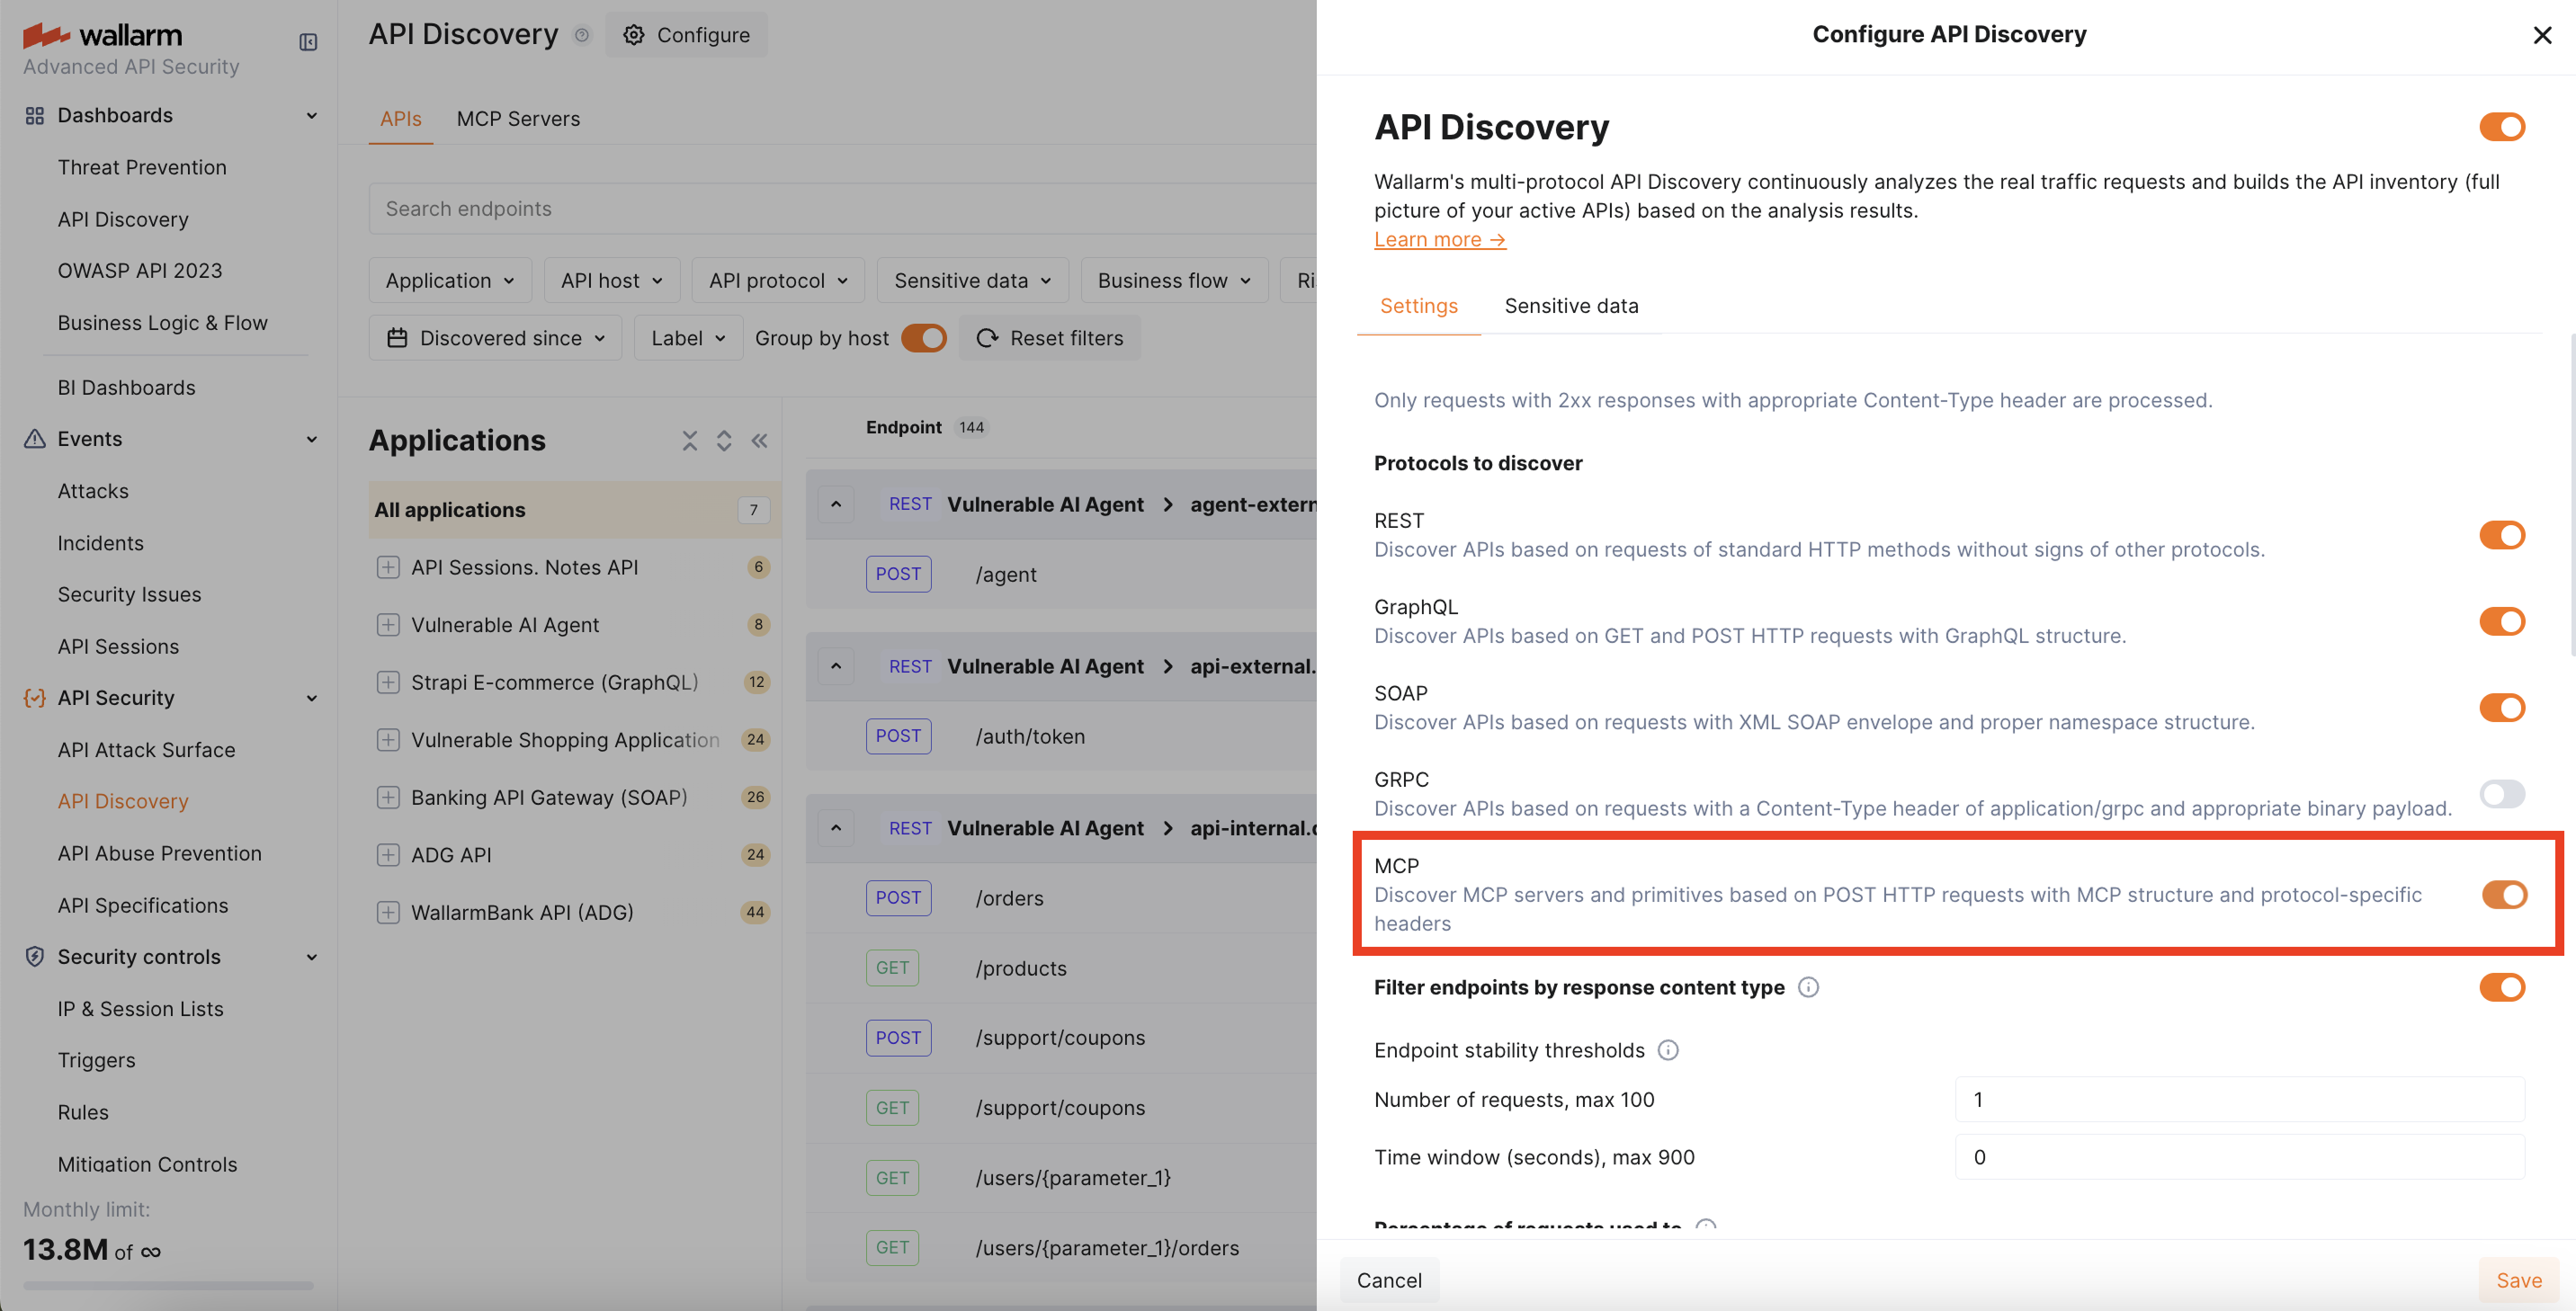This screenshot has height=1311, width=2576.
Task: Collapse the Dashboards section in the sidebar
Action: coord(311,115)
